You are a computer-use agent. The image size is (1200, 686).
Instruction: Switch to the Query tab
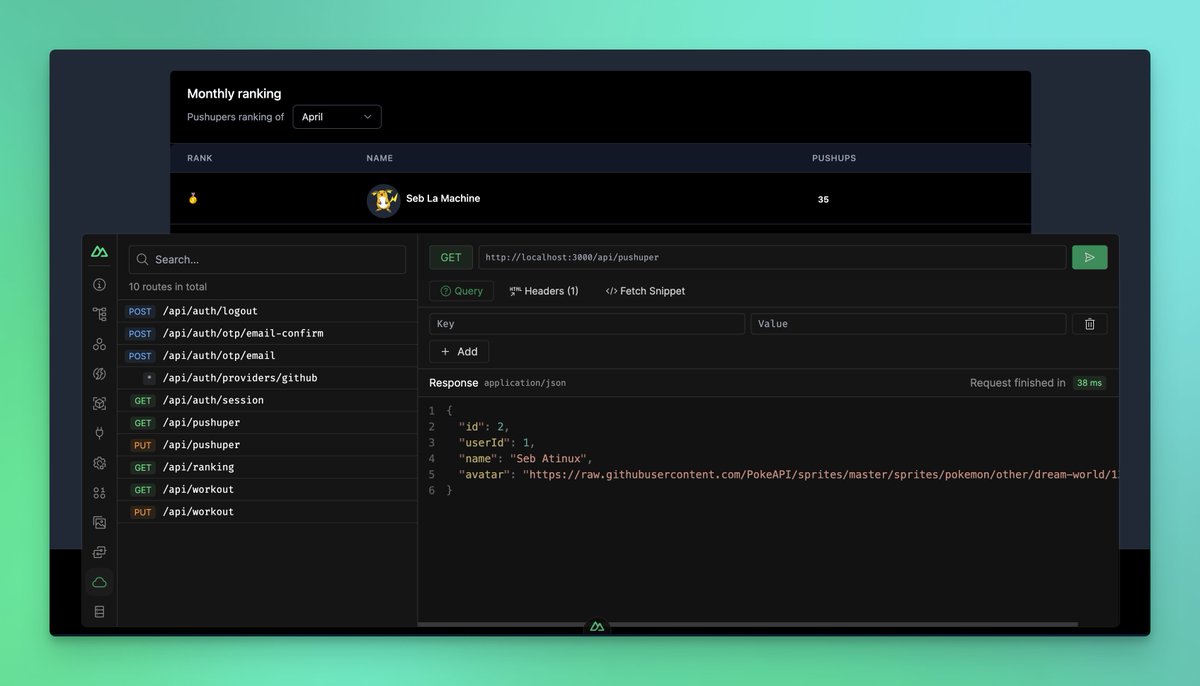pos(461,291)
